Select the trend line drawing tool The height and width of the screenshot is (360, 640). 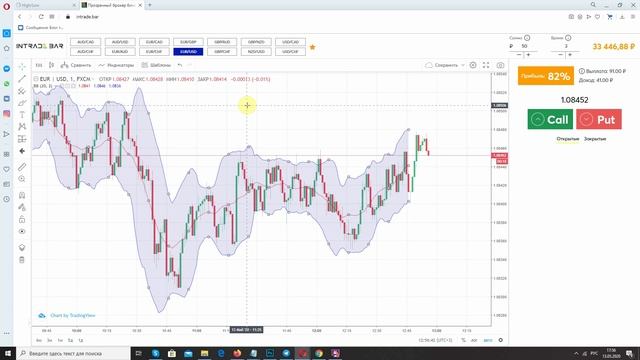pos(22,78)
